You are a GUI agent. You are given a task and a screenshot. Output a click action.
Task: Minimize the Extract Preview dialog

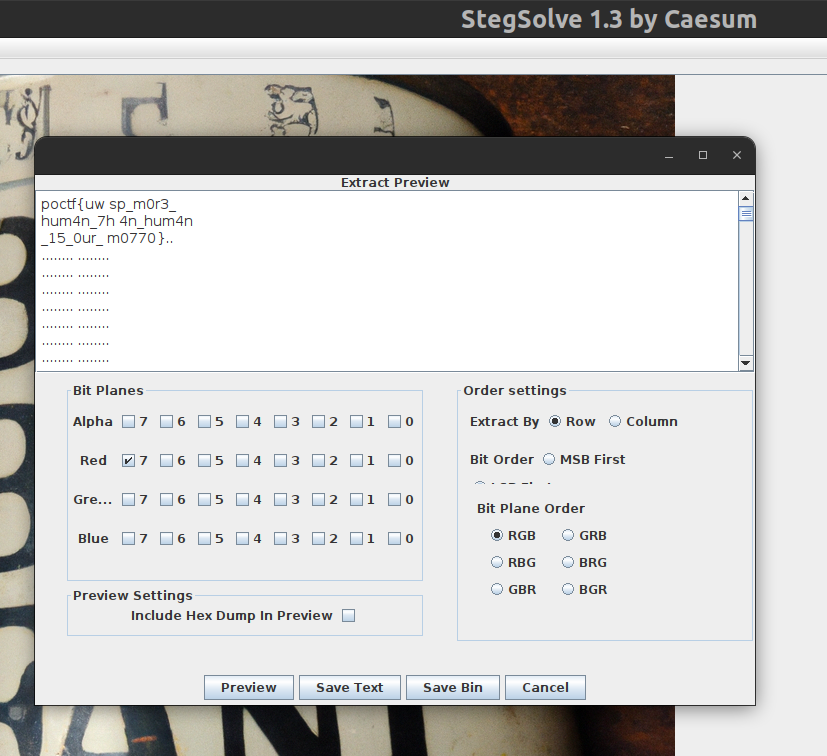(x=669, y=156)
